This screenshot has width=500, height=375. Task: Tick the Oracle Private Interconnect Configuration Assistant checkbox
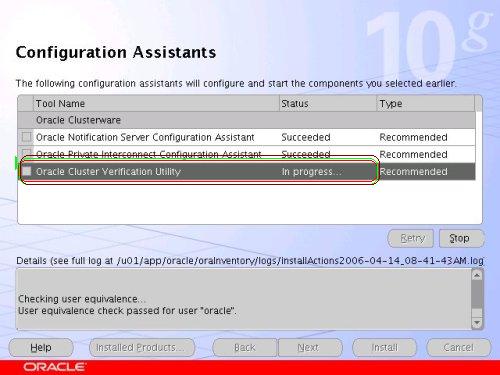tap(26, 153)
